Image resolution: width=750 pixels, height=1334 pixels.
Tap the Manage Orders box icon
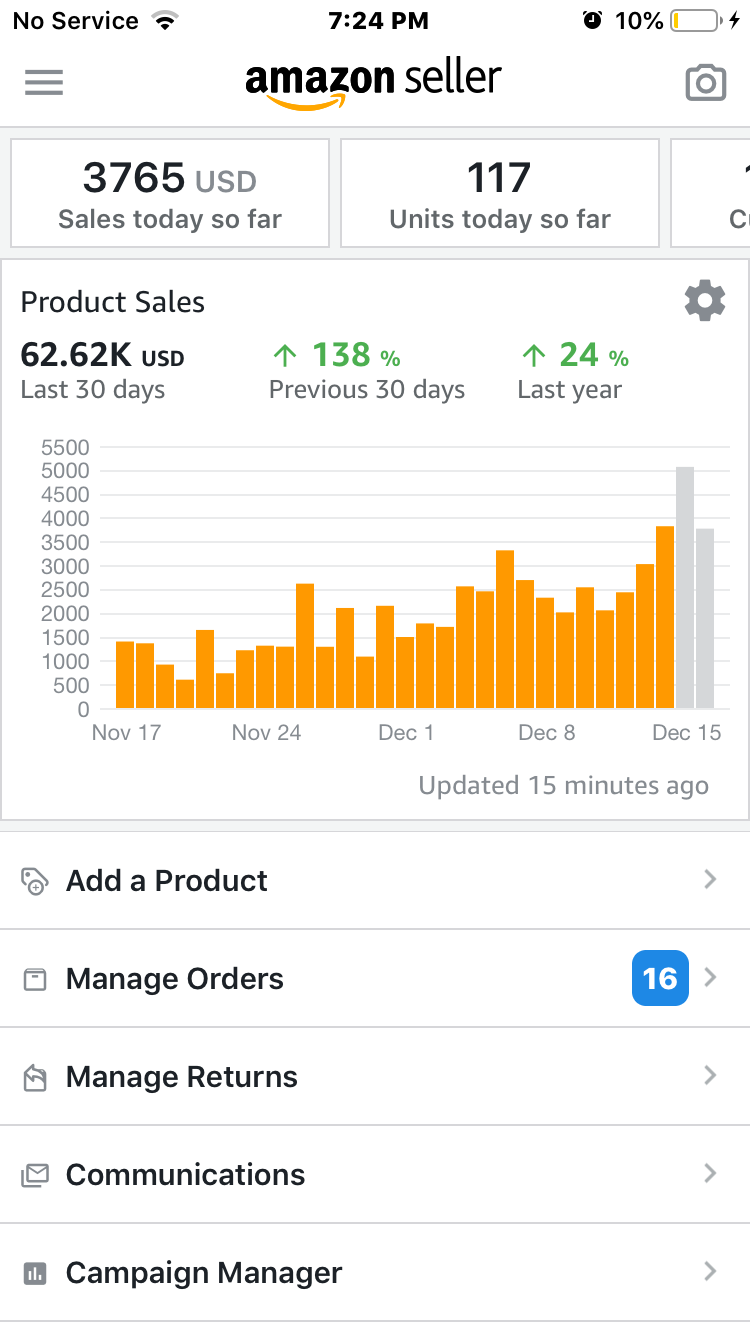click(35, 979)
